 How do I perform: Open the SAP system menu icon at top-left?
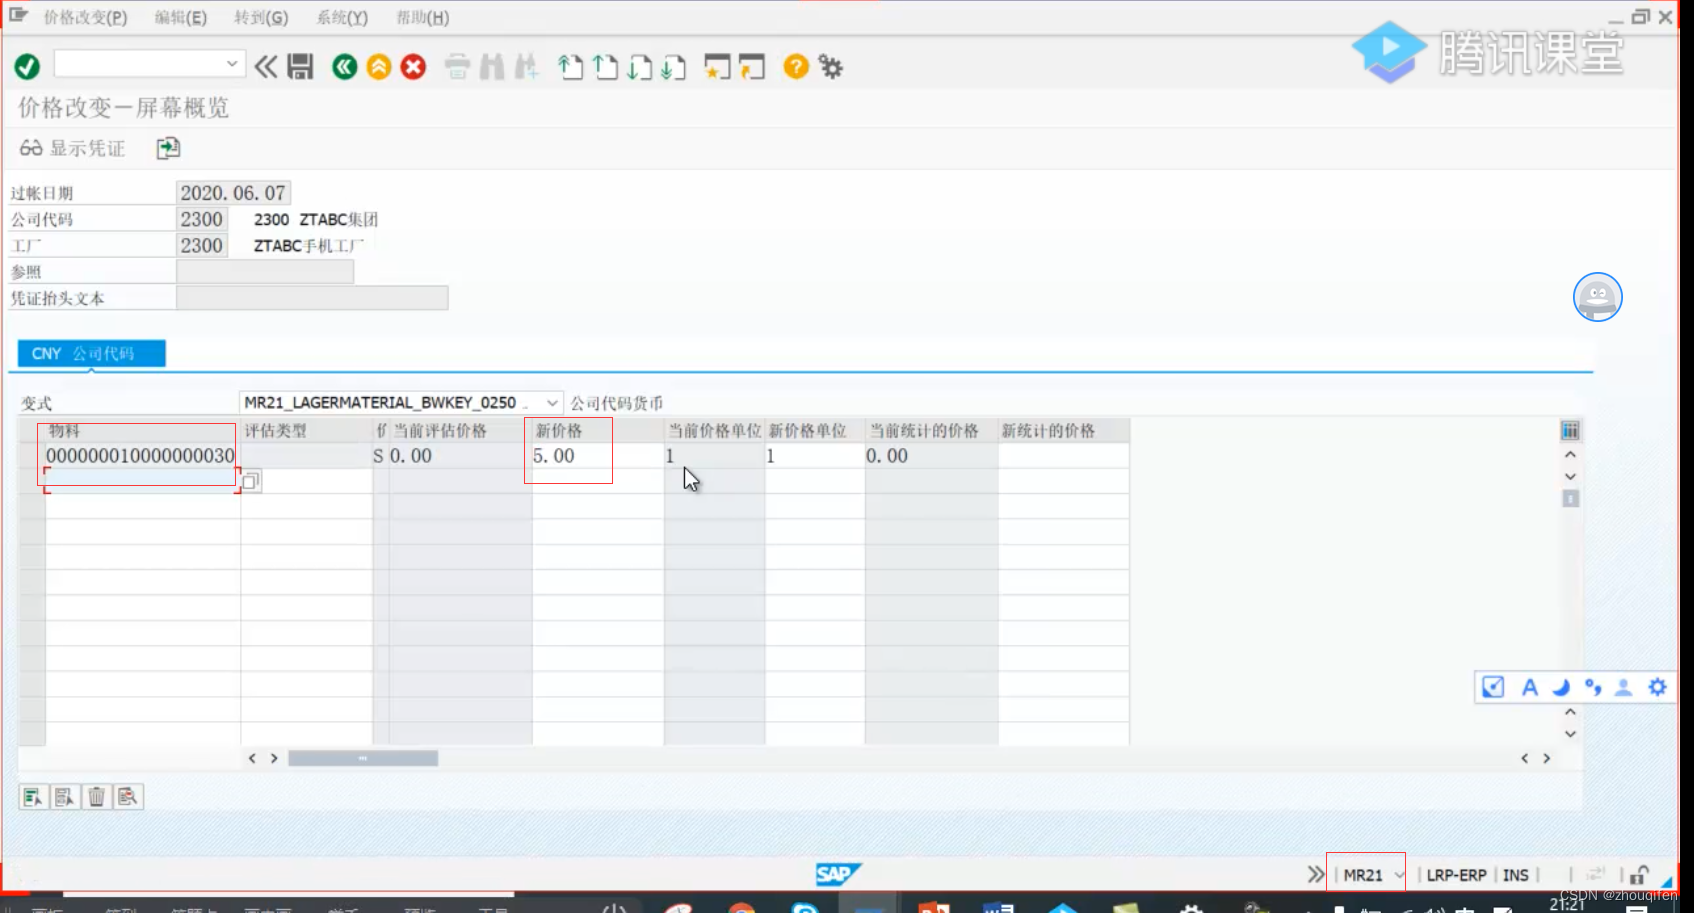[18, 16]
